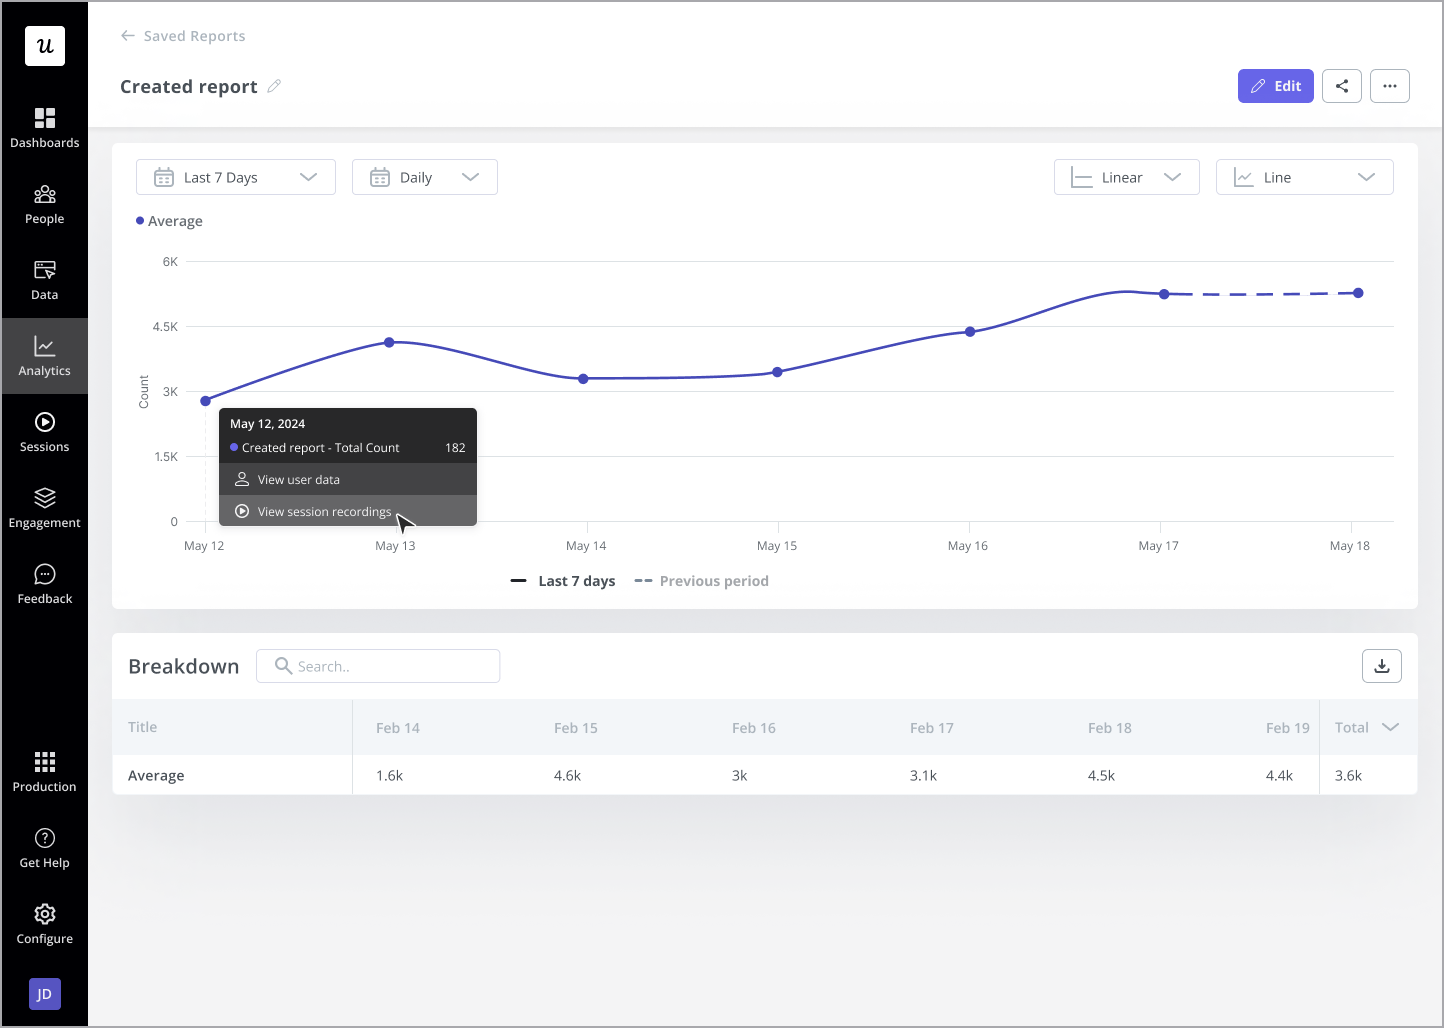The width and height of the screenshot is (1444, 1028).
Task: Go to People in sidebar
Action: [45, 204]
